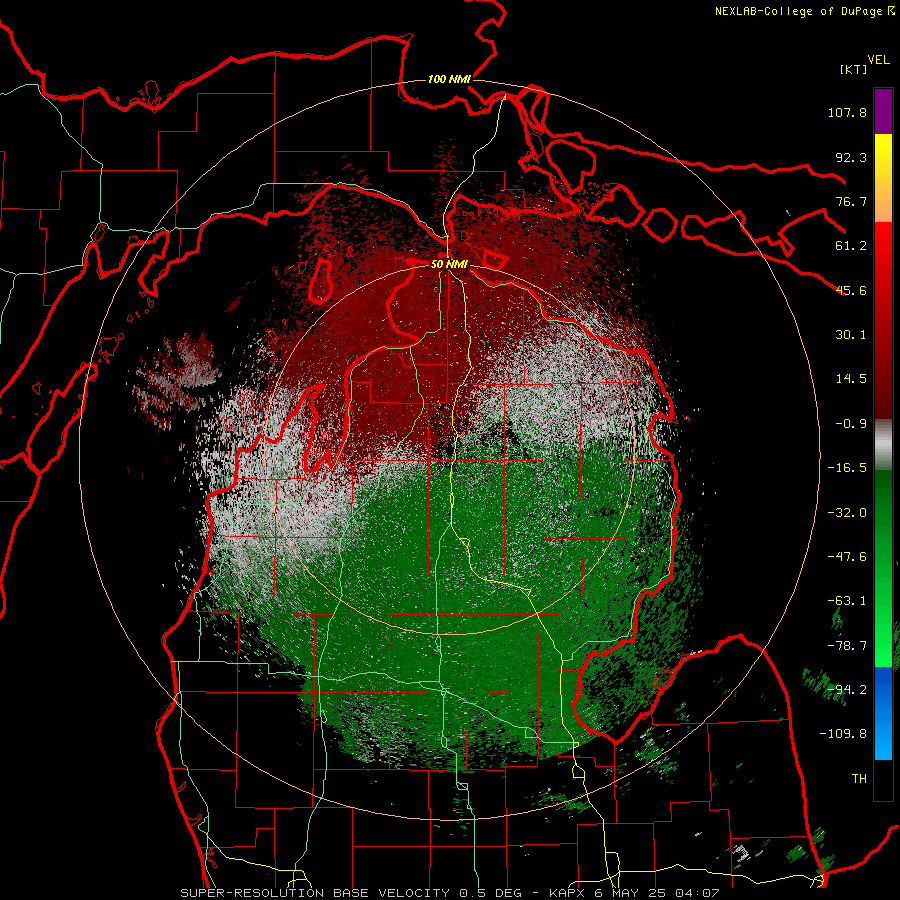Click the -63.1 velocity scale value
This screenshot has width=900, height=900.
847,601
